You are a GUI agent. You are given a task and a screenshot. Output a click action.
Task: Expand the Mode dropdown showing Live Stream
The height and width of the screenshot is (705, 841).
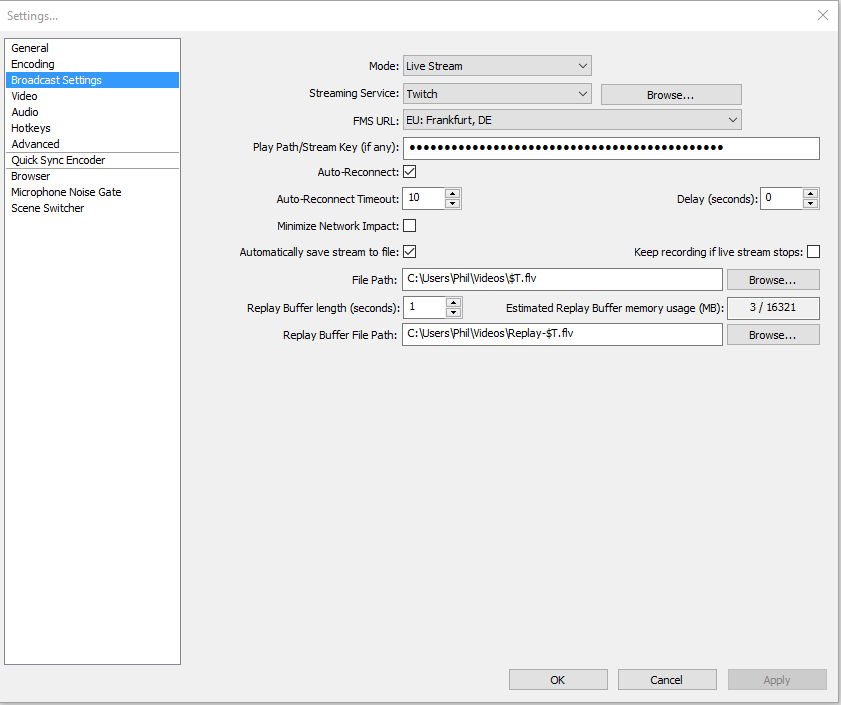pos(497,66)
